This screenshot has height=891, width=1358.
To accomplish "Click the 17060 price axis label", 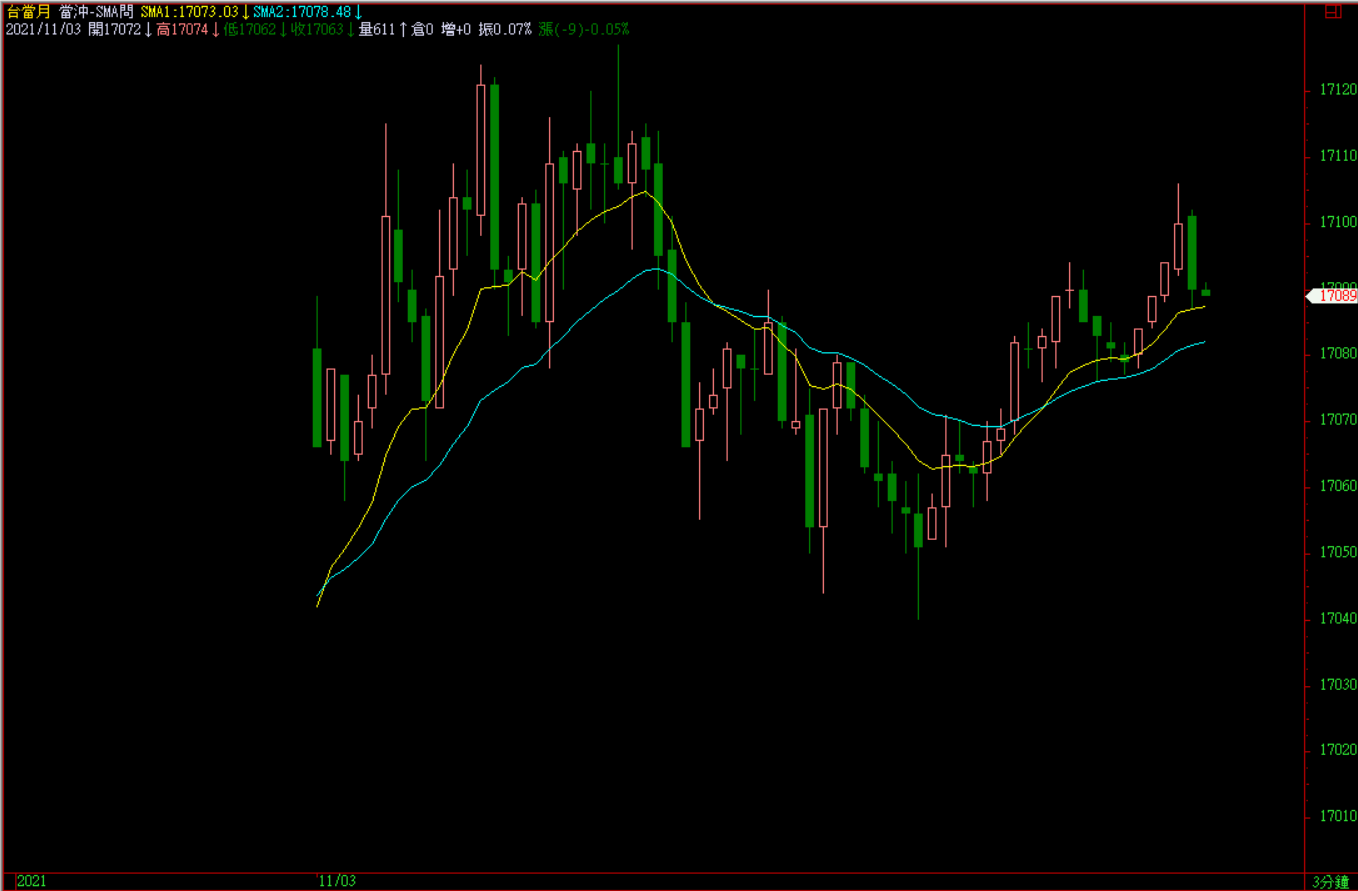I will coord(1338,486).
